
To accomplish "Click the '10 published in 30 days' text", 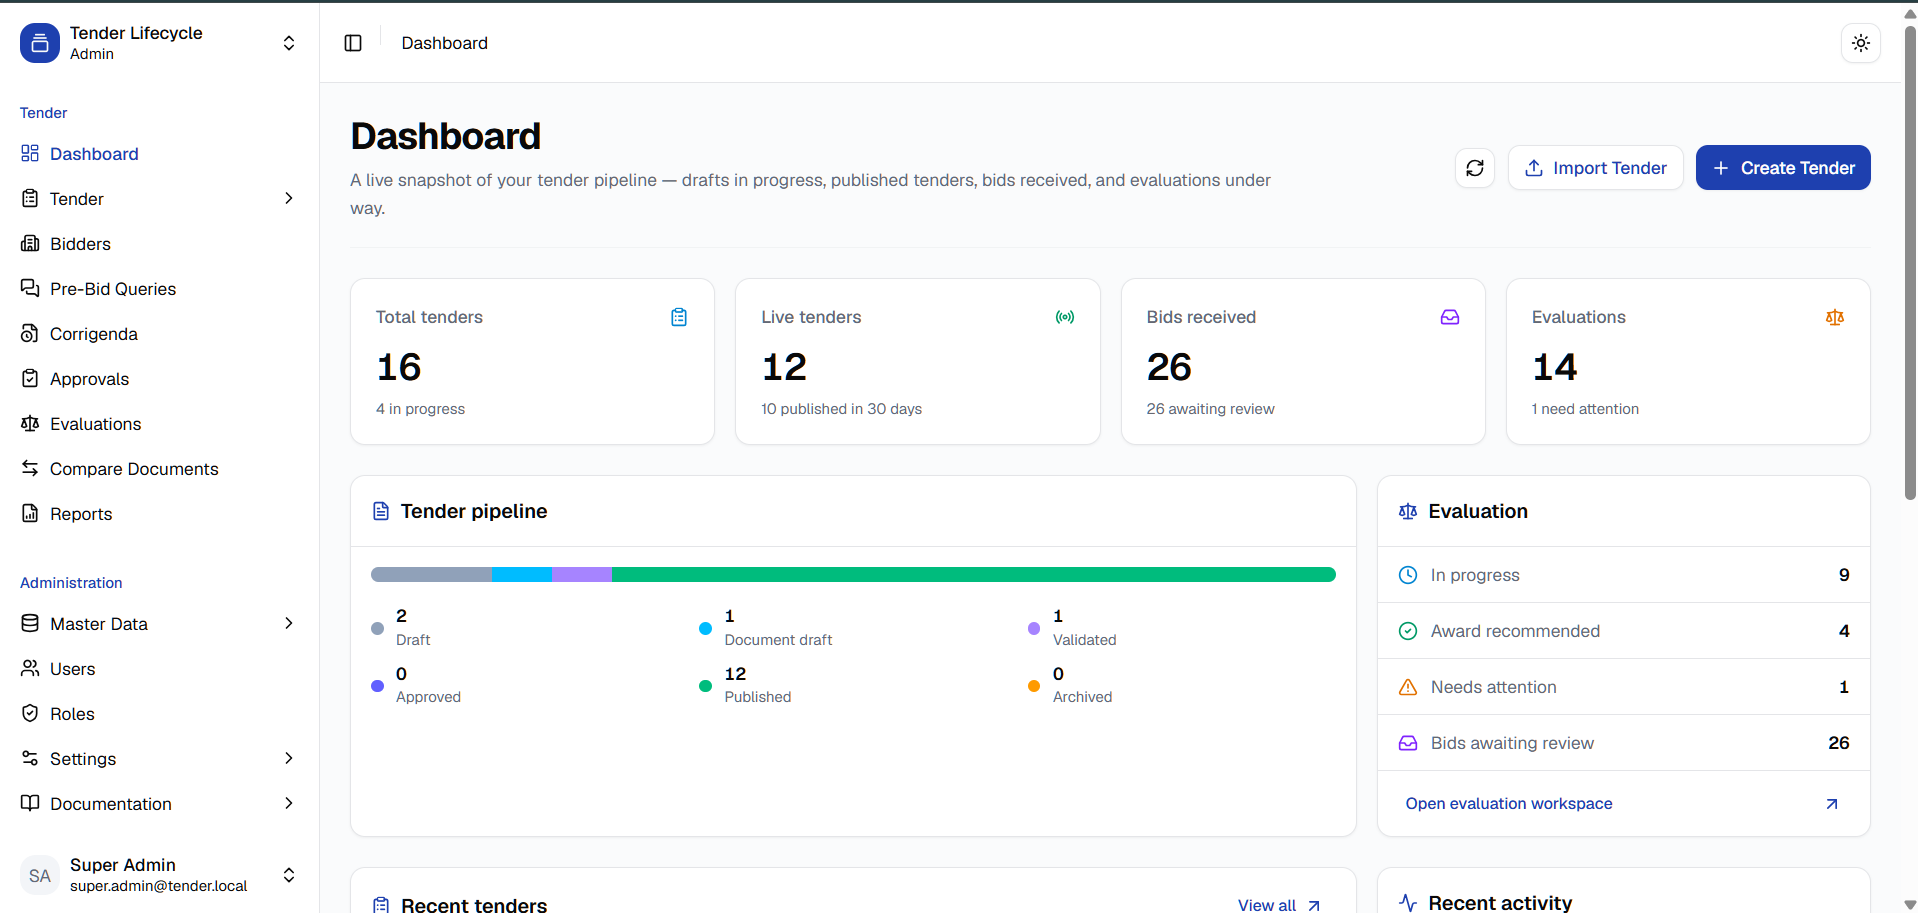I will click(841, 409).
